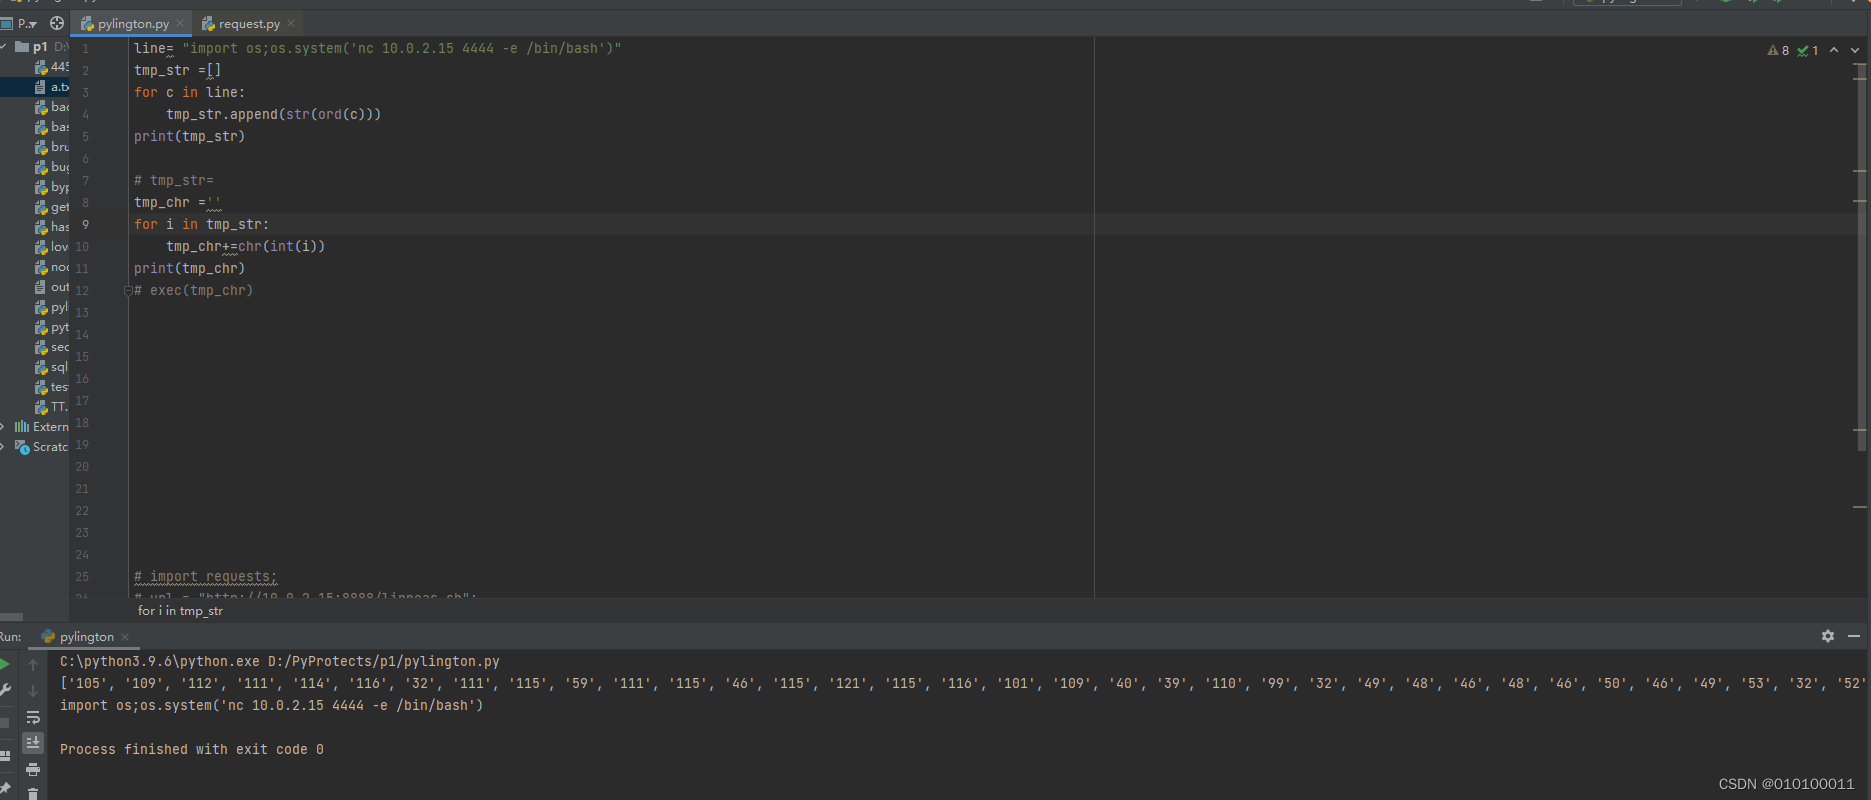Clear console with the trash icon

(x=33, y=794)
